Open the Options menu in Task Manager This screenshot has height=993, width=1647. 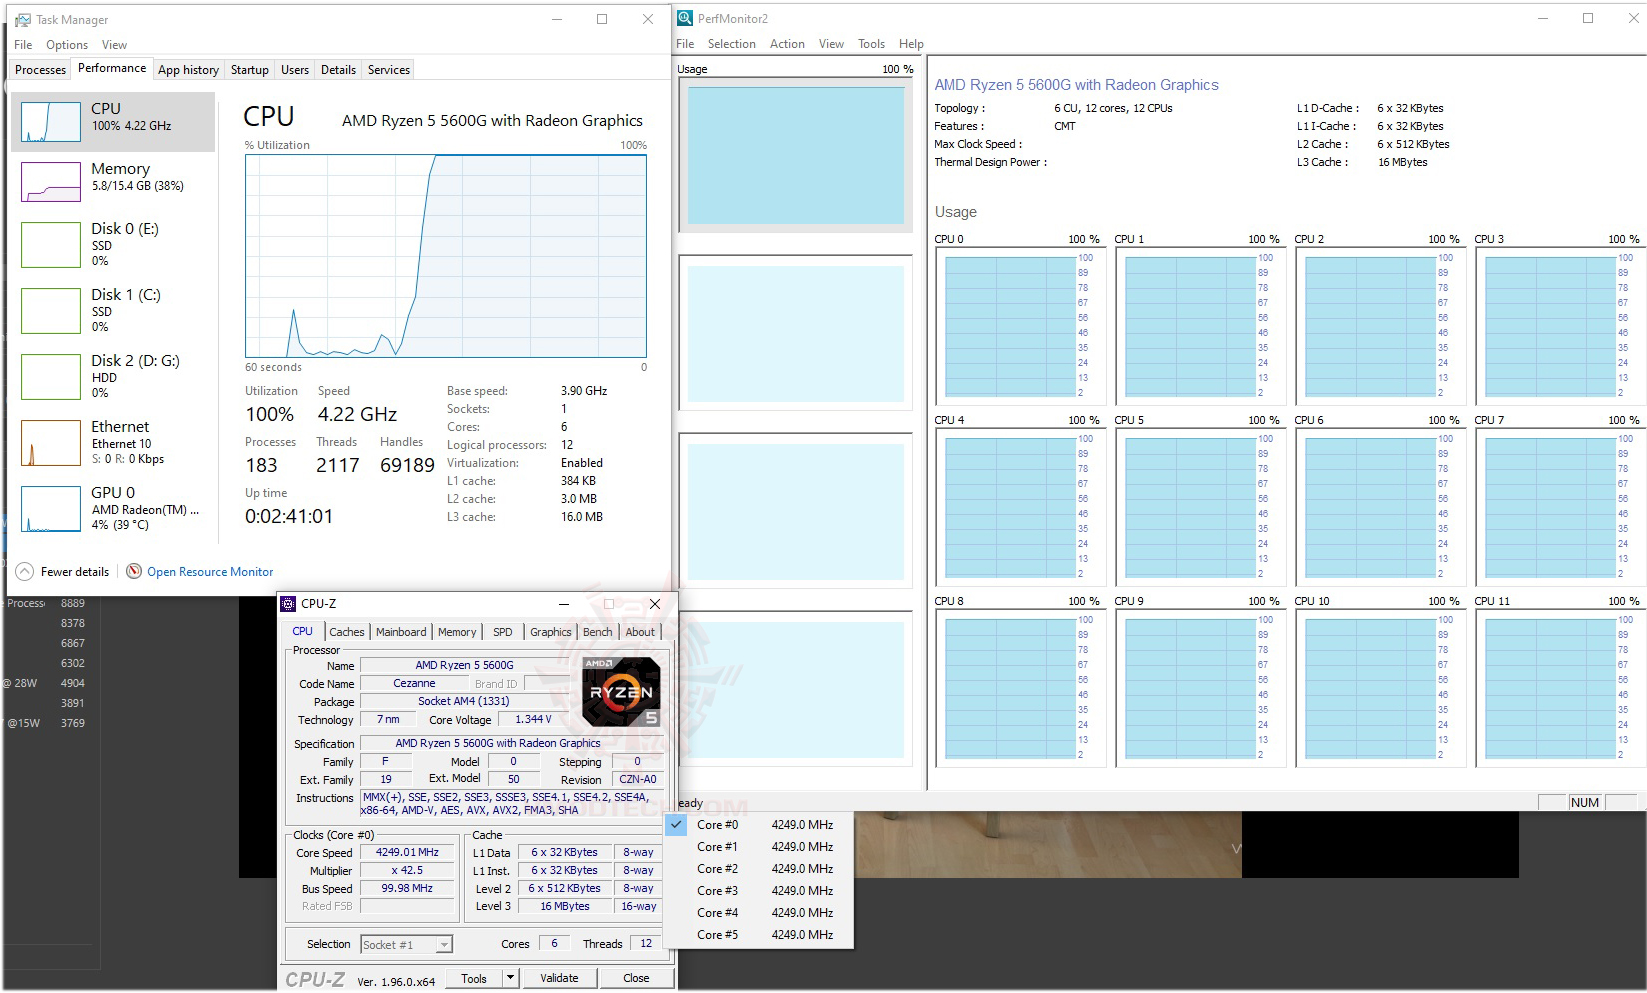(67, 45)
